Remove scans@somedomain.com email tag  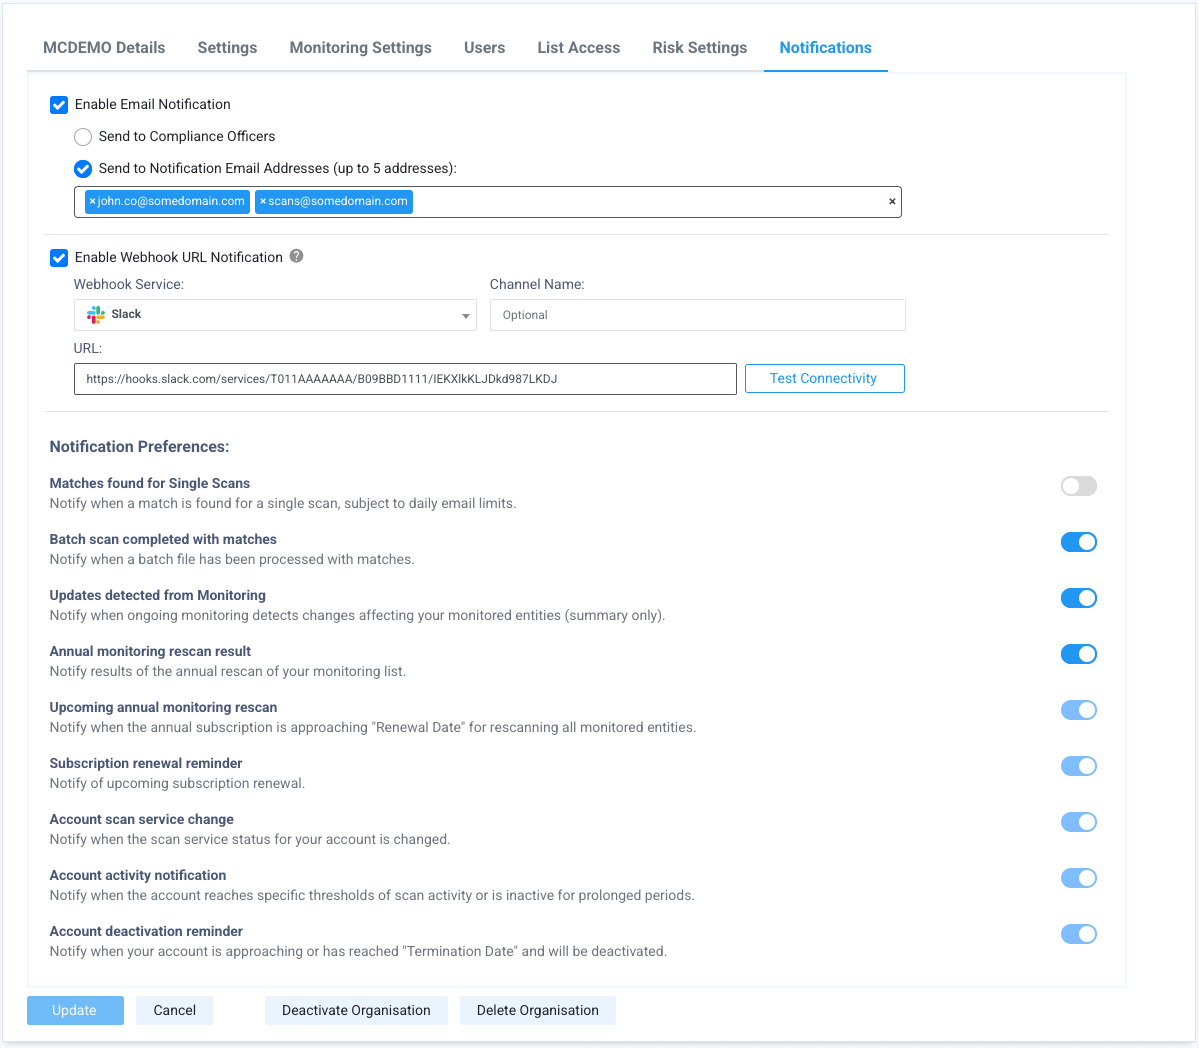click(x=263, y=202)
